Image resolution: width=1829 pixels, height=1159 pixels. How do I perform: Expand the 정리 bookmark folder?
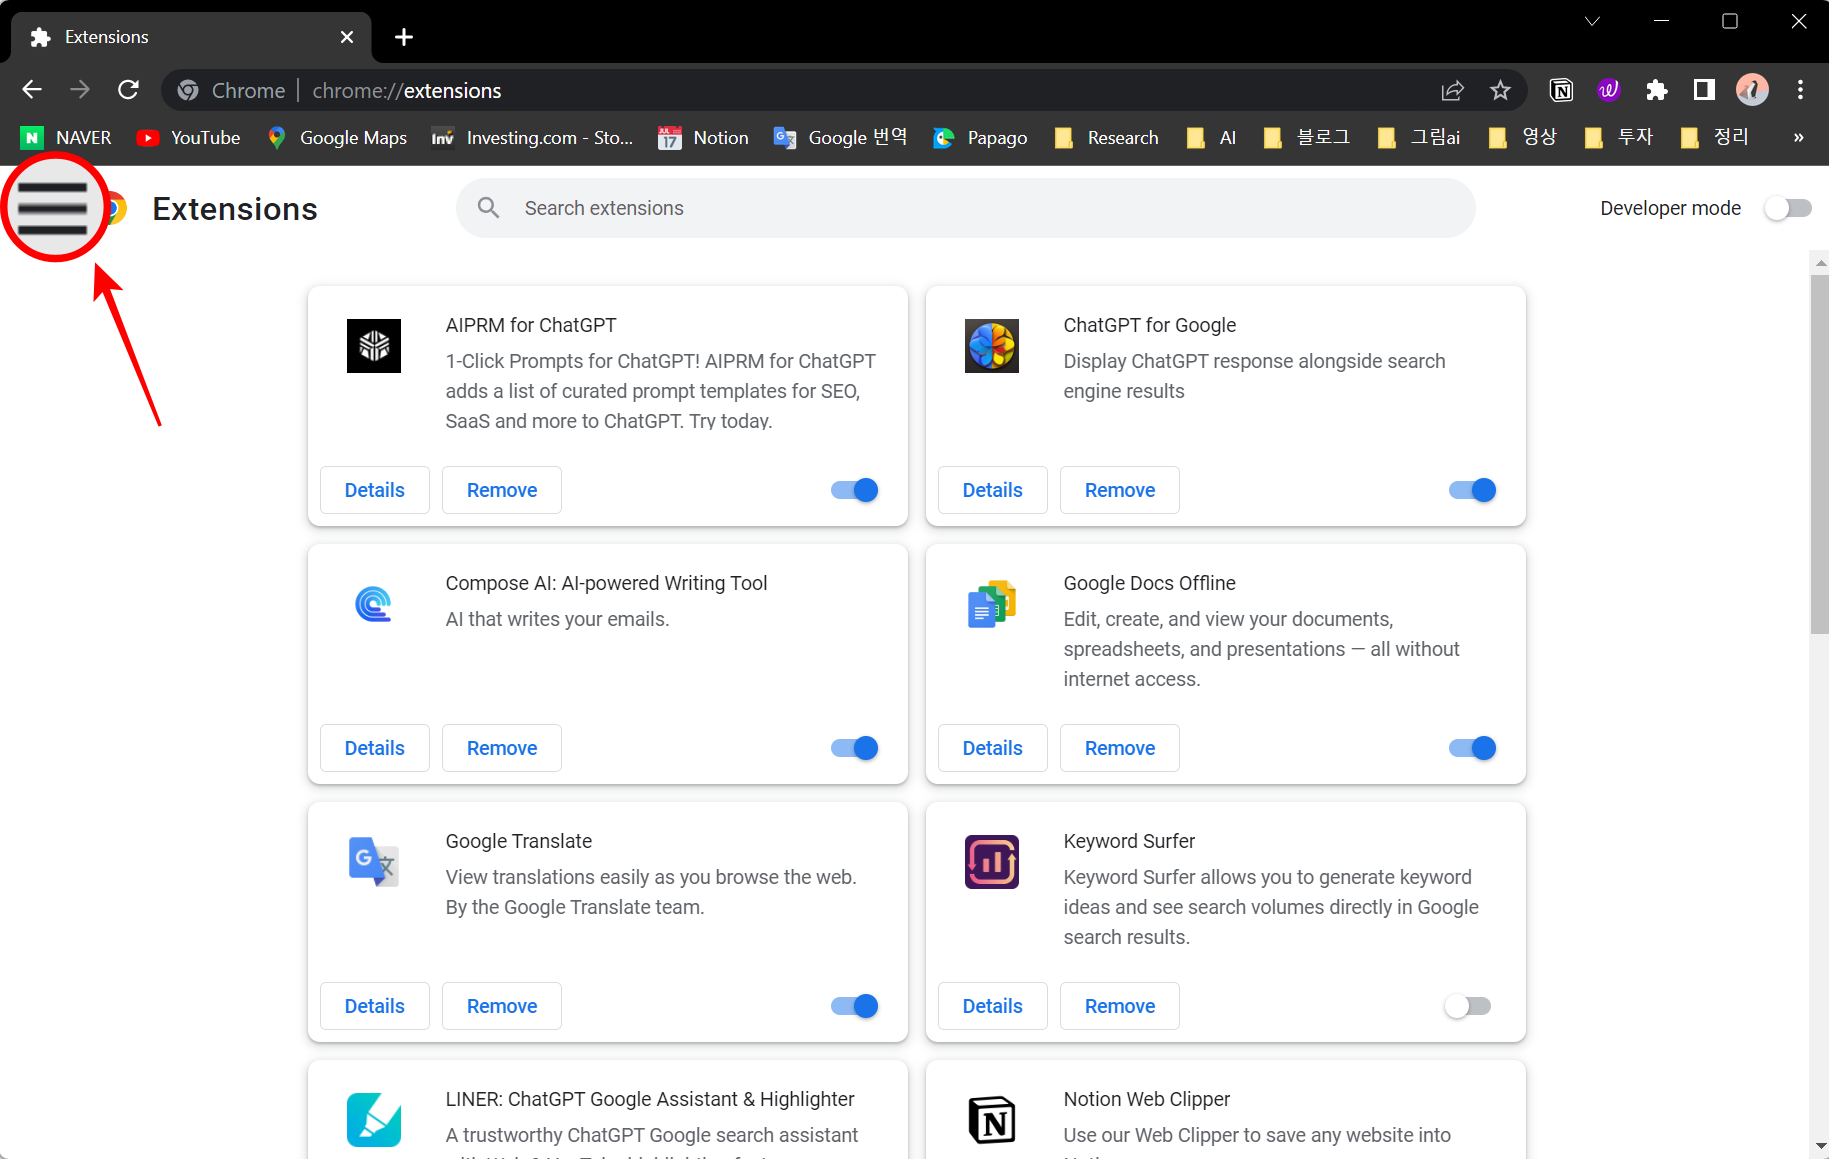tap(1715, 138)
